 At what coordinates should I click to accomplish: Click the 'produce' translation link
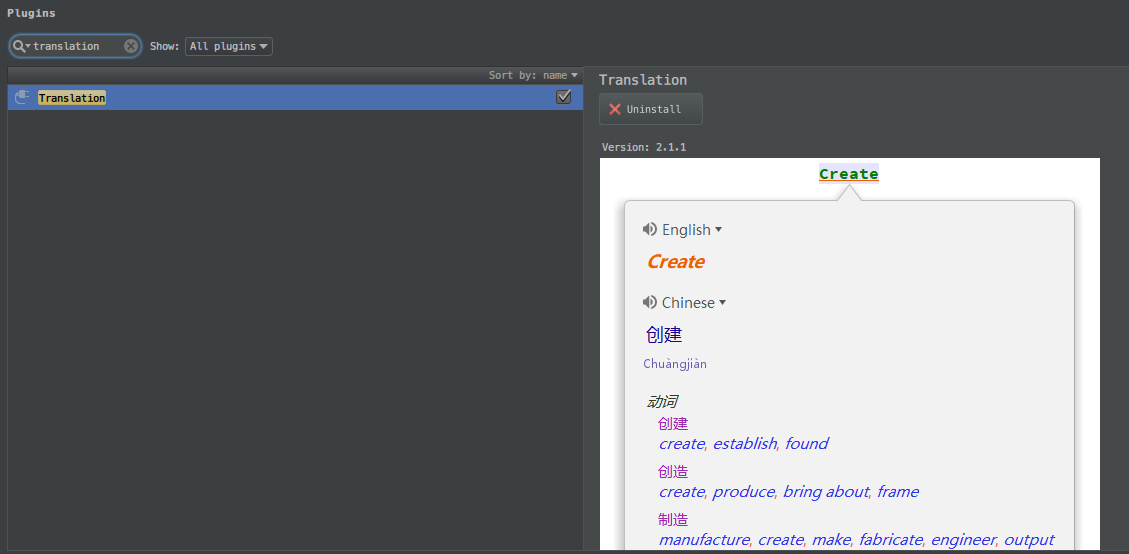(x=743, y=492)
